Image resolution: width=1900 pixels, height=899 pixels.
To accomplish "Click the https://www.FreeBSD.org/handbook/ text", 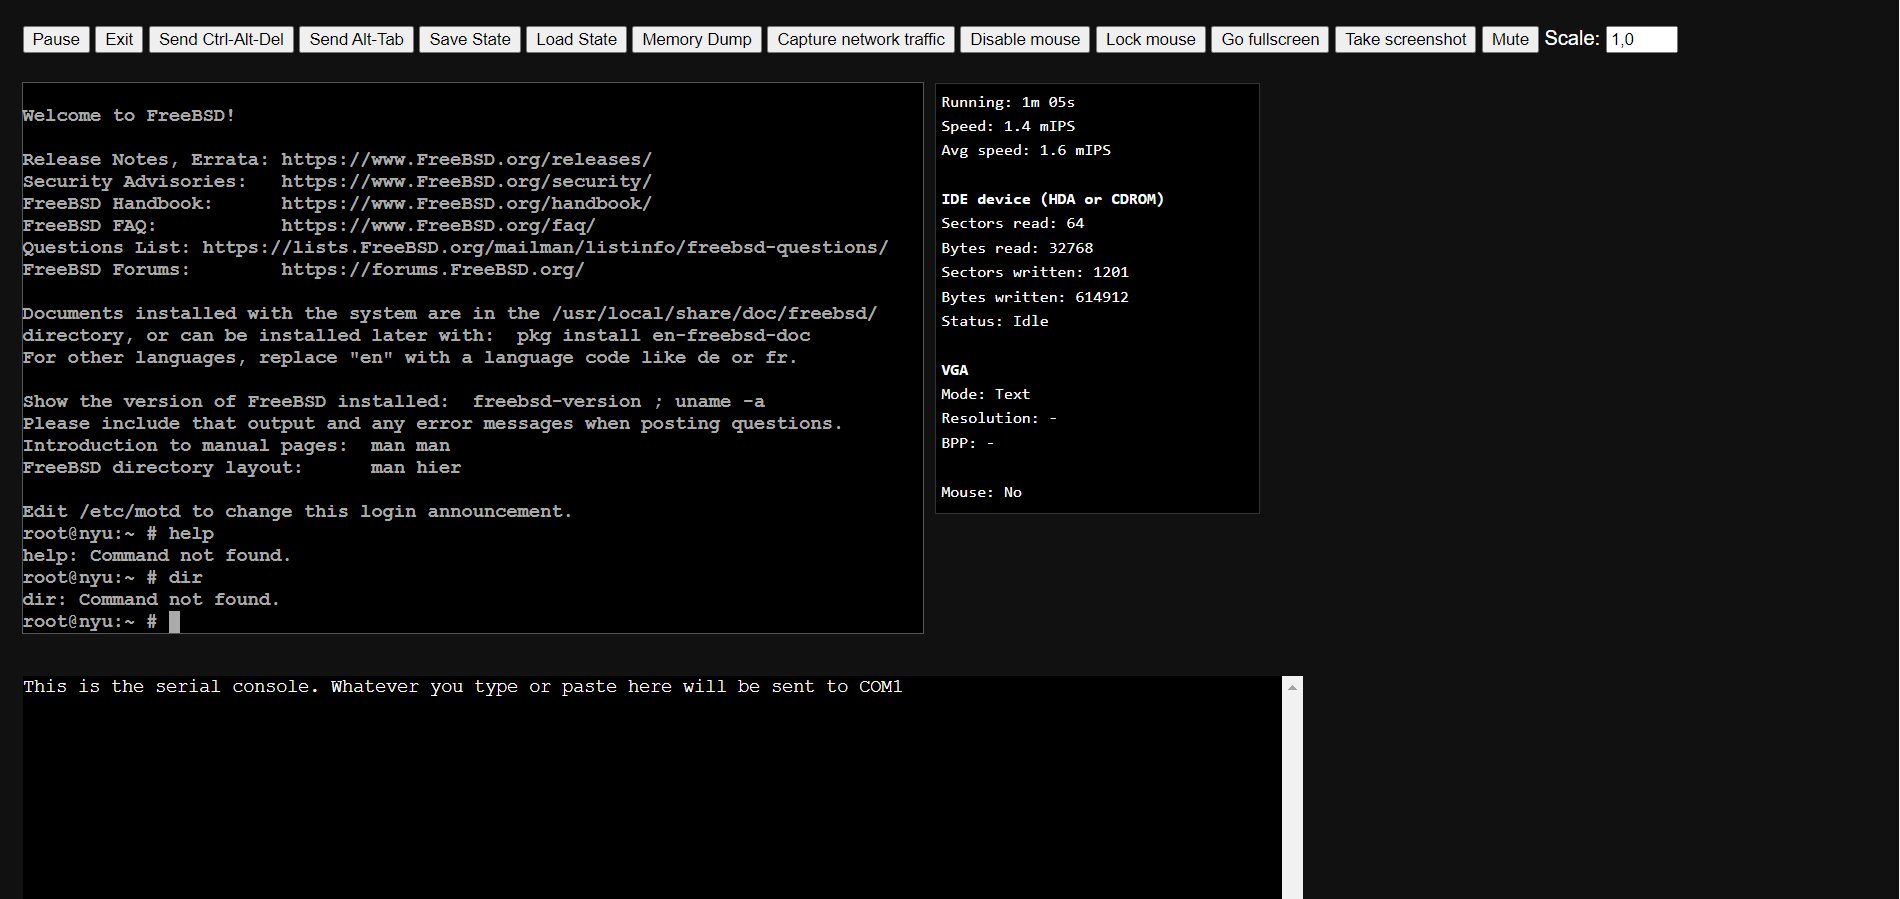I will 466,204.
